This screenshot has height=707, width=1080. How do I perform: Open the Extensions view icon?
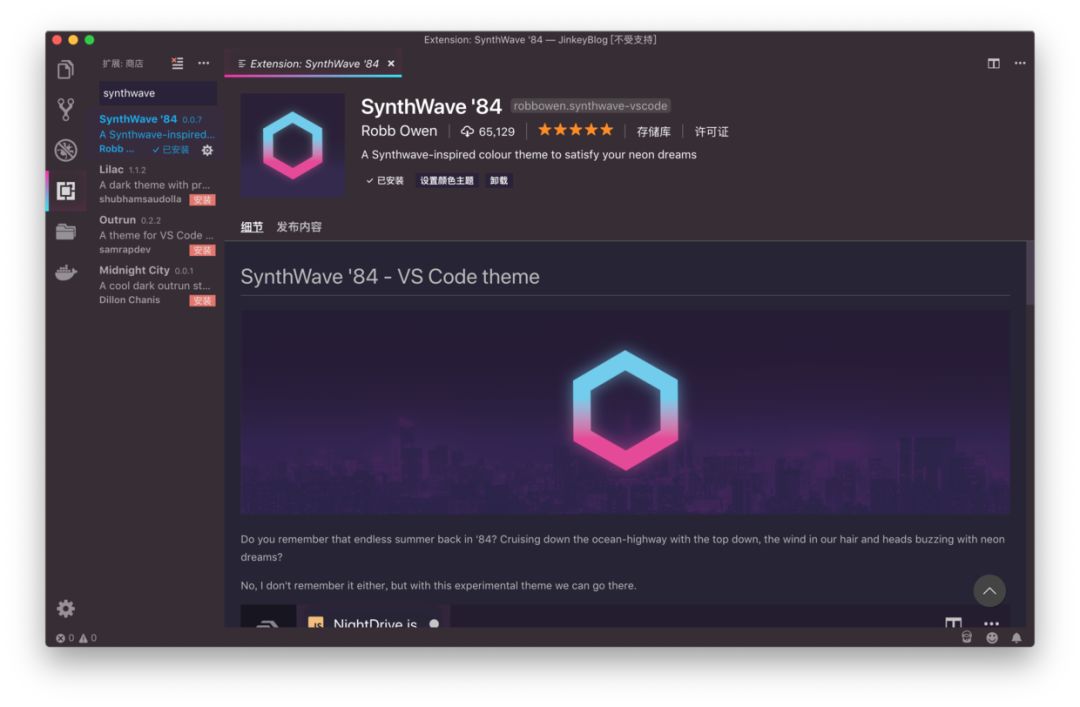[65, 190]
